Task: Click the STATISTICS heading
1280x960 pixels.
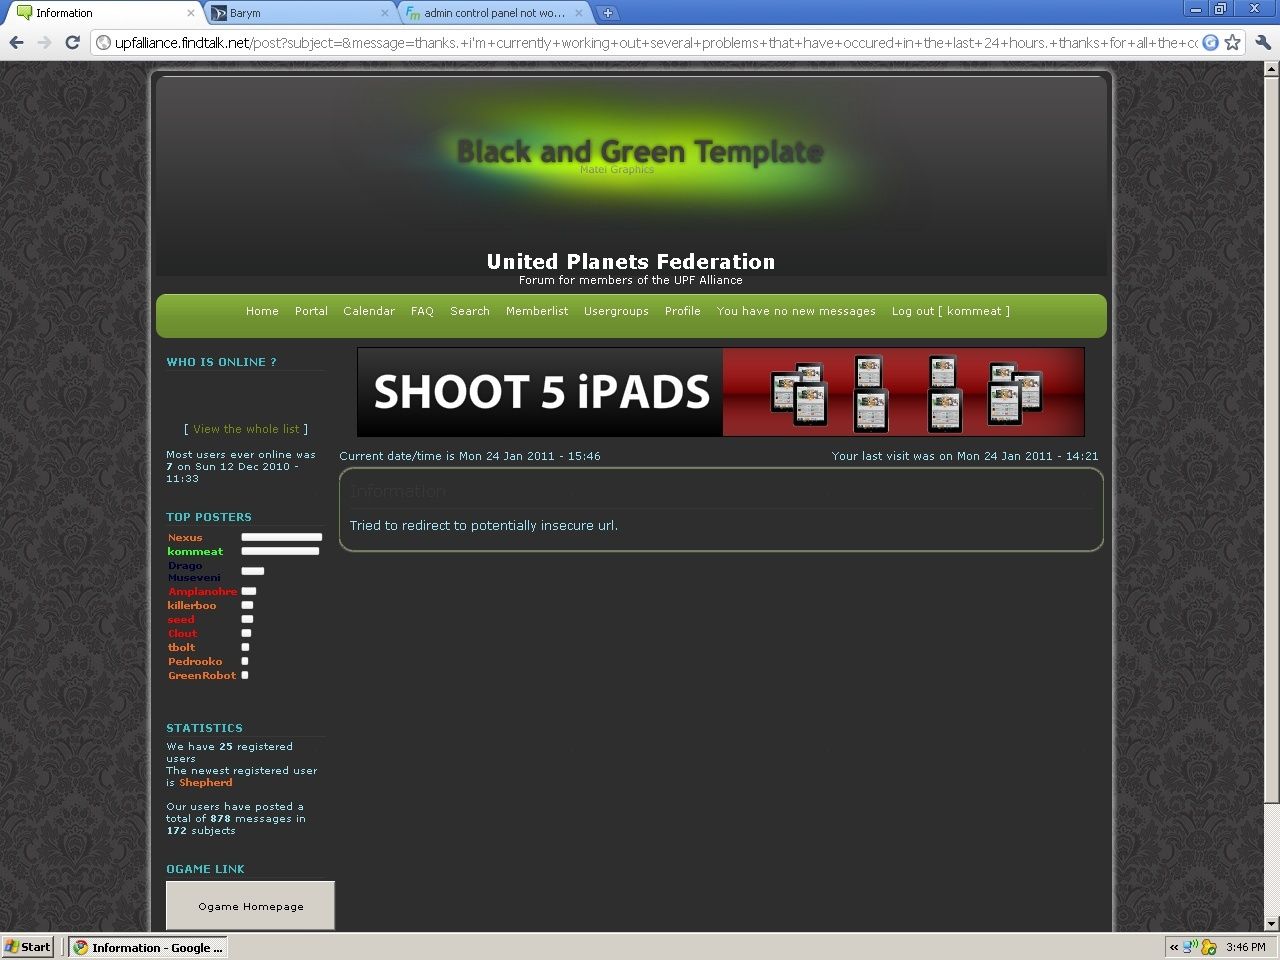Action: click(x=204, y=728)
